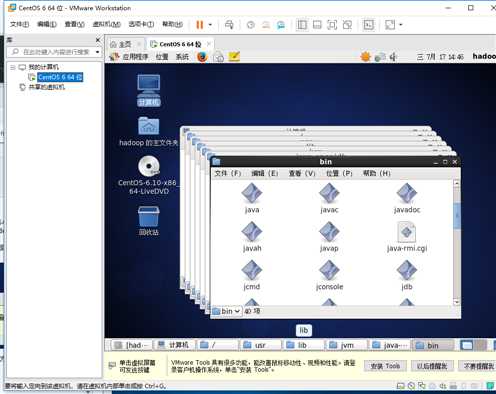Click the date and time in panel
This screenshot has height=394, width=496.
click(x=440, y=57)
